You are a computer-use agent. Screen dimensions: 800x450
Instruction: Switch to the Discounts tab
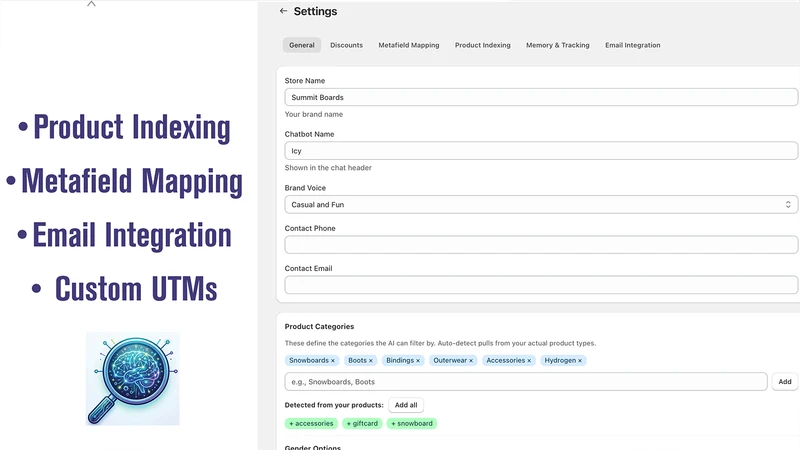point(346,45)
